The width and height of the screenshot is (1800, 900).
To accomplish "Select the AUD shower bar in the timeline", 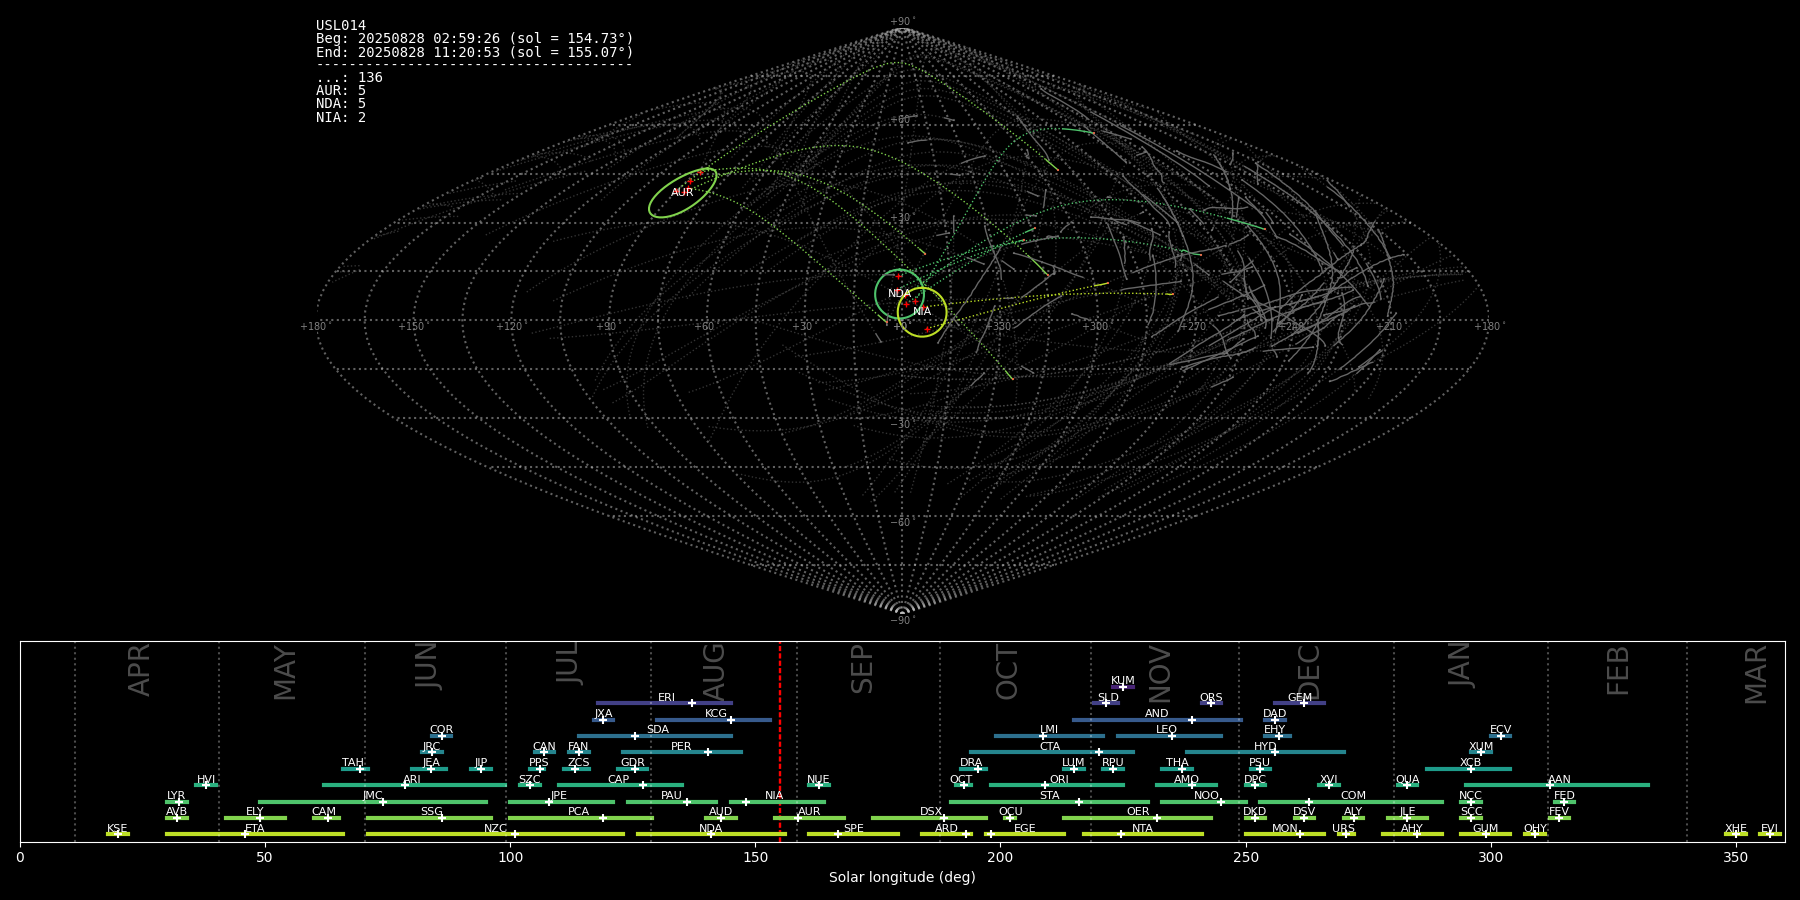I will (x=721, y=818).
